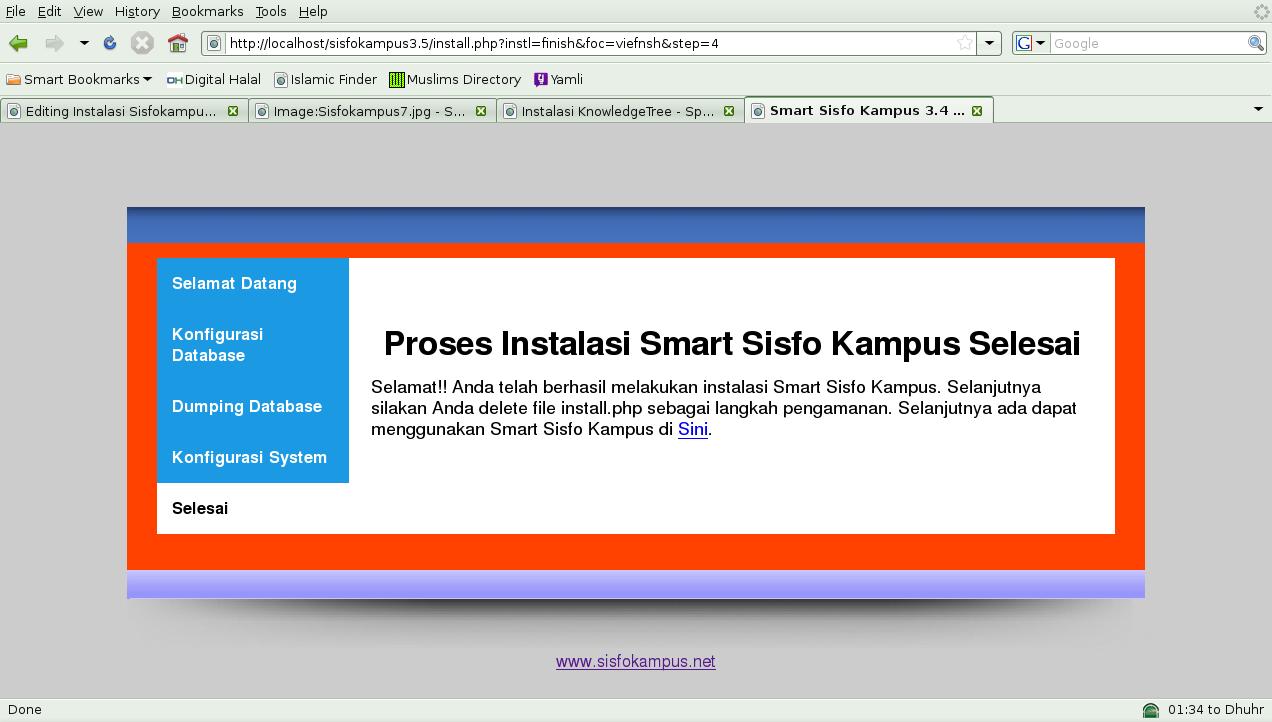Screen dimensions: 1272x722
Task: Close the Editing Instalasi Sisfokampus tab
Action: (x=233, y=111)
